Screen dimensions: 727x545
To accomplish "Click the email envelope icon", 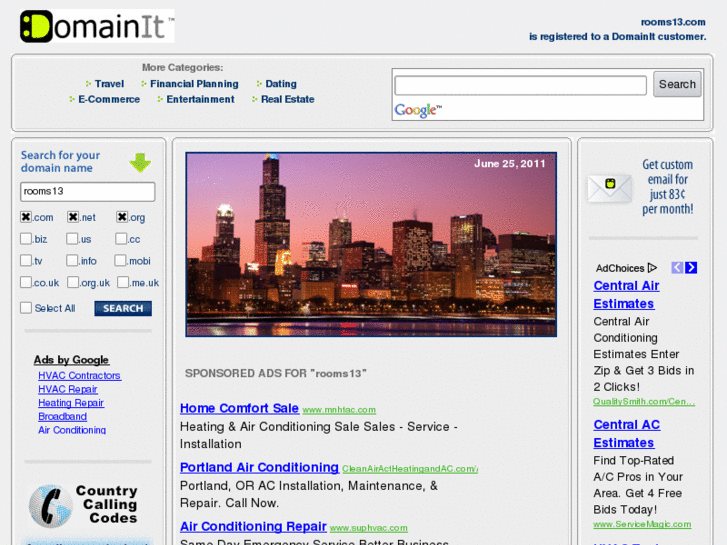I will point(610,188).
